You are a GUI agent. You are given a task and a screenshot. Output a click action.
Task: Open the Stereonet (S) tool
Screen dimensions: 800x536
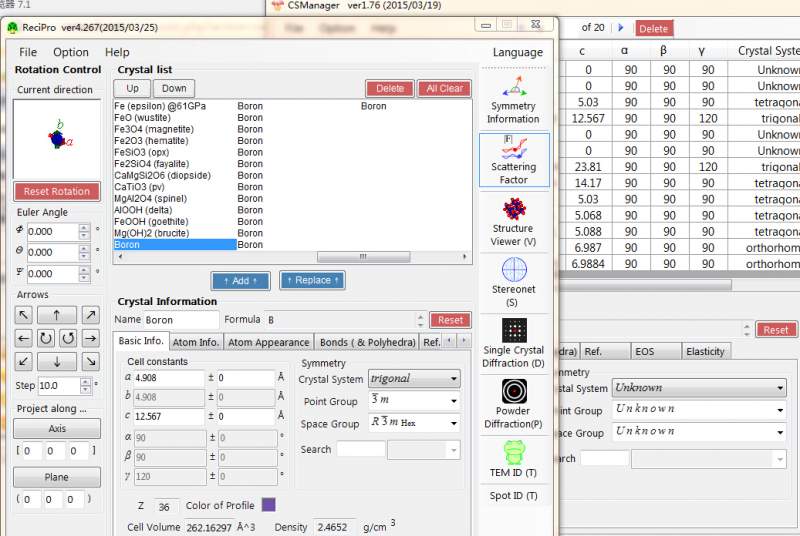coord(514,282)
